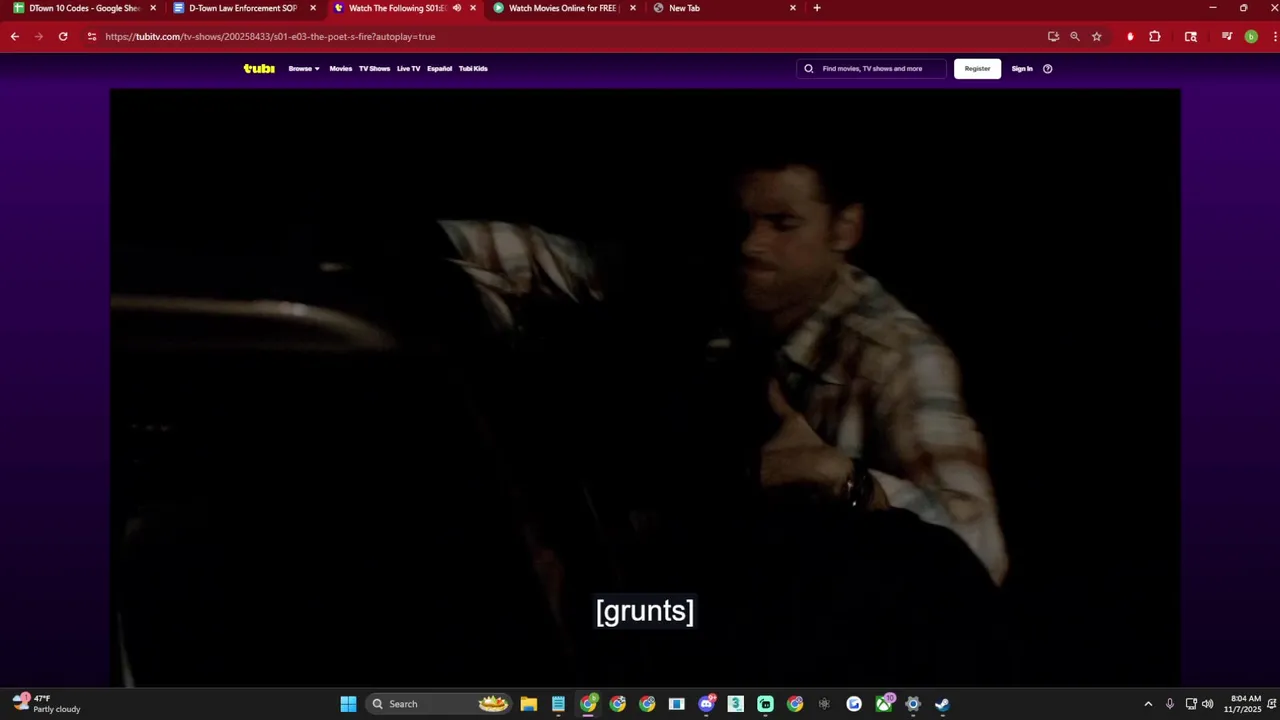This screenshot has height=720, width=1280.
Task: Open the weather widget showing 47°F
Action: (x=47, y=704)
